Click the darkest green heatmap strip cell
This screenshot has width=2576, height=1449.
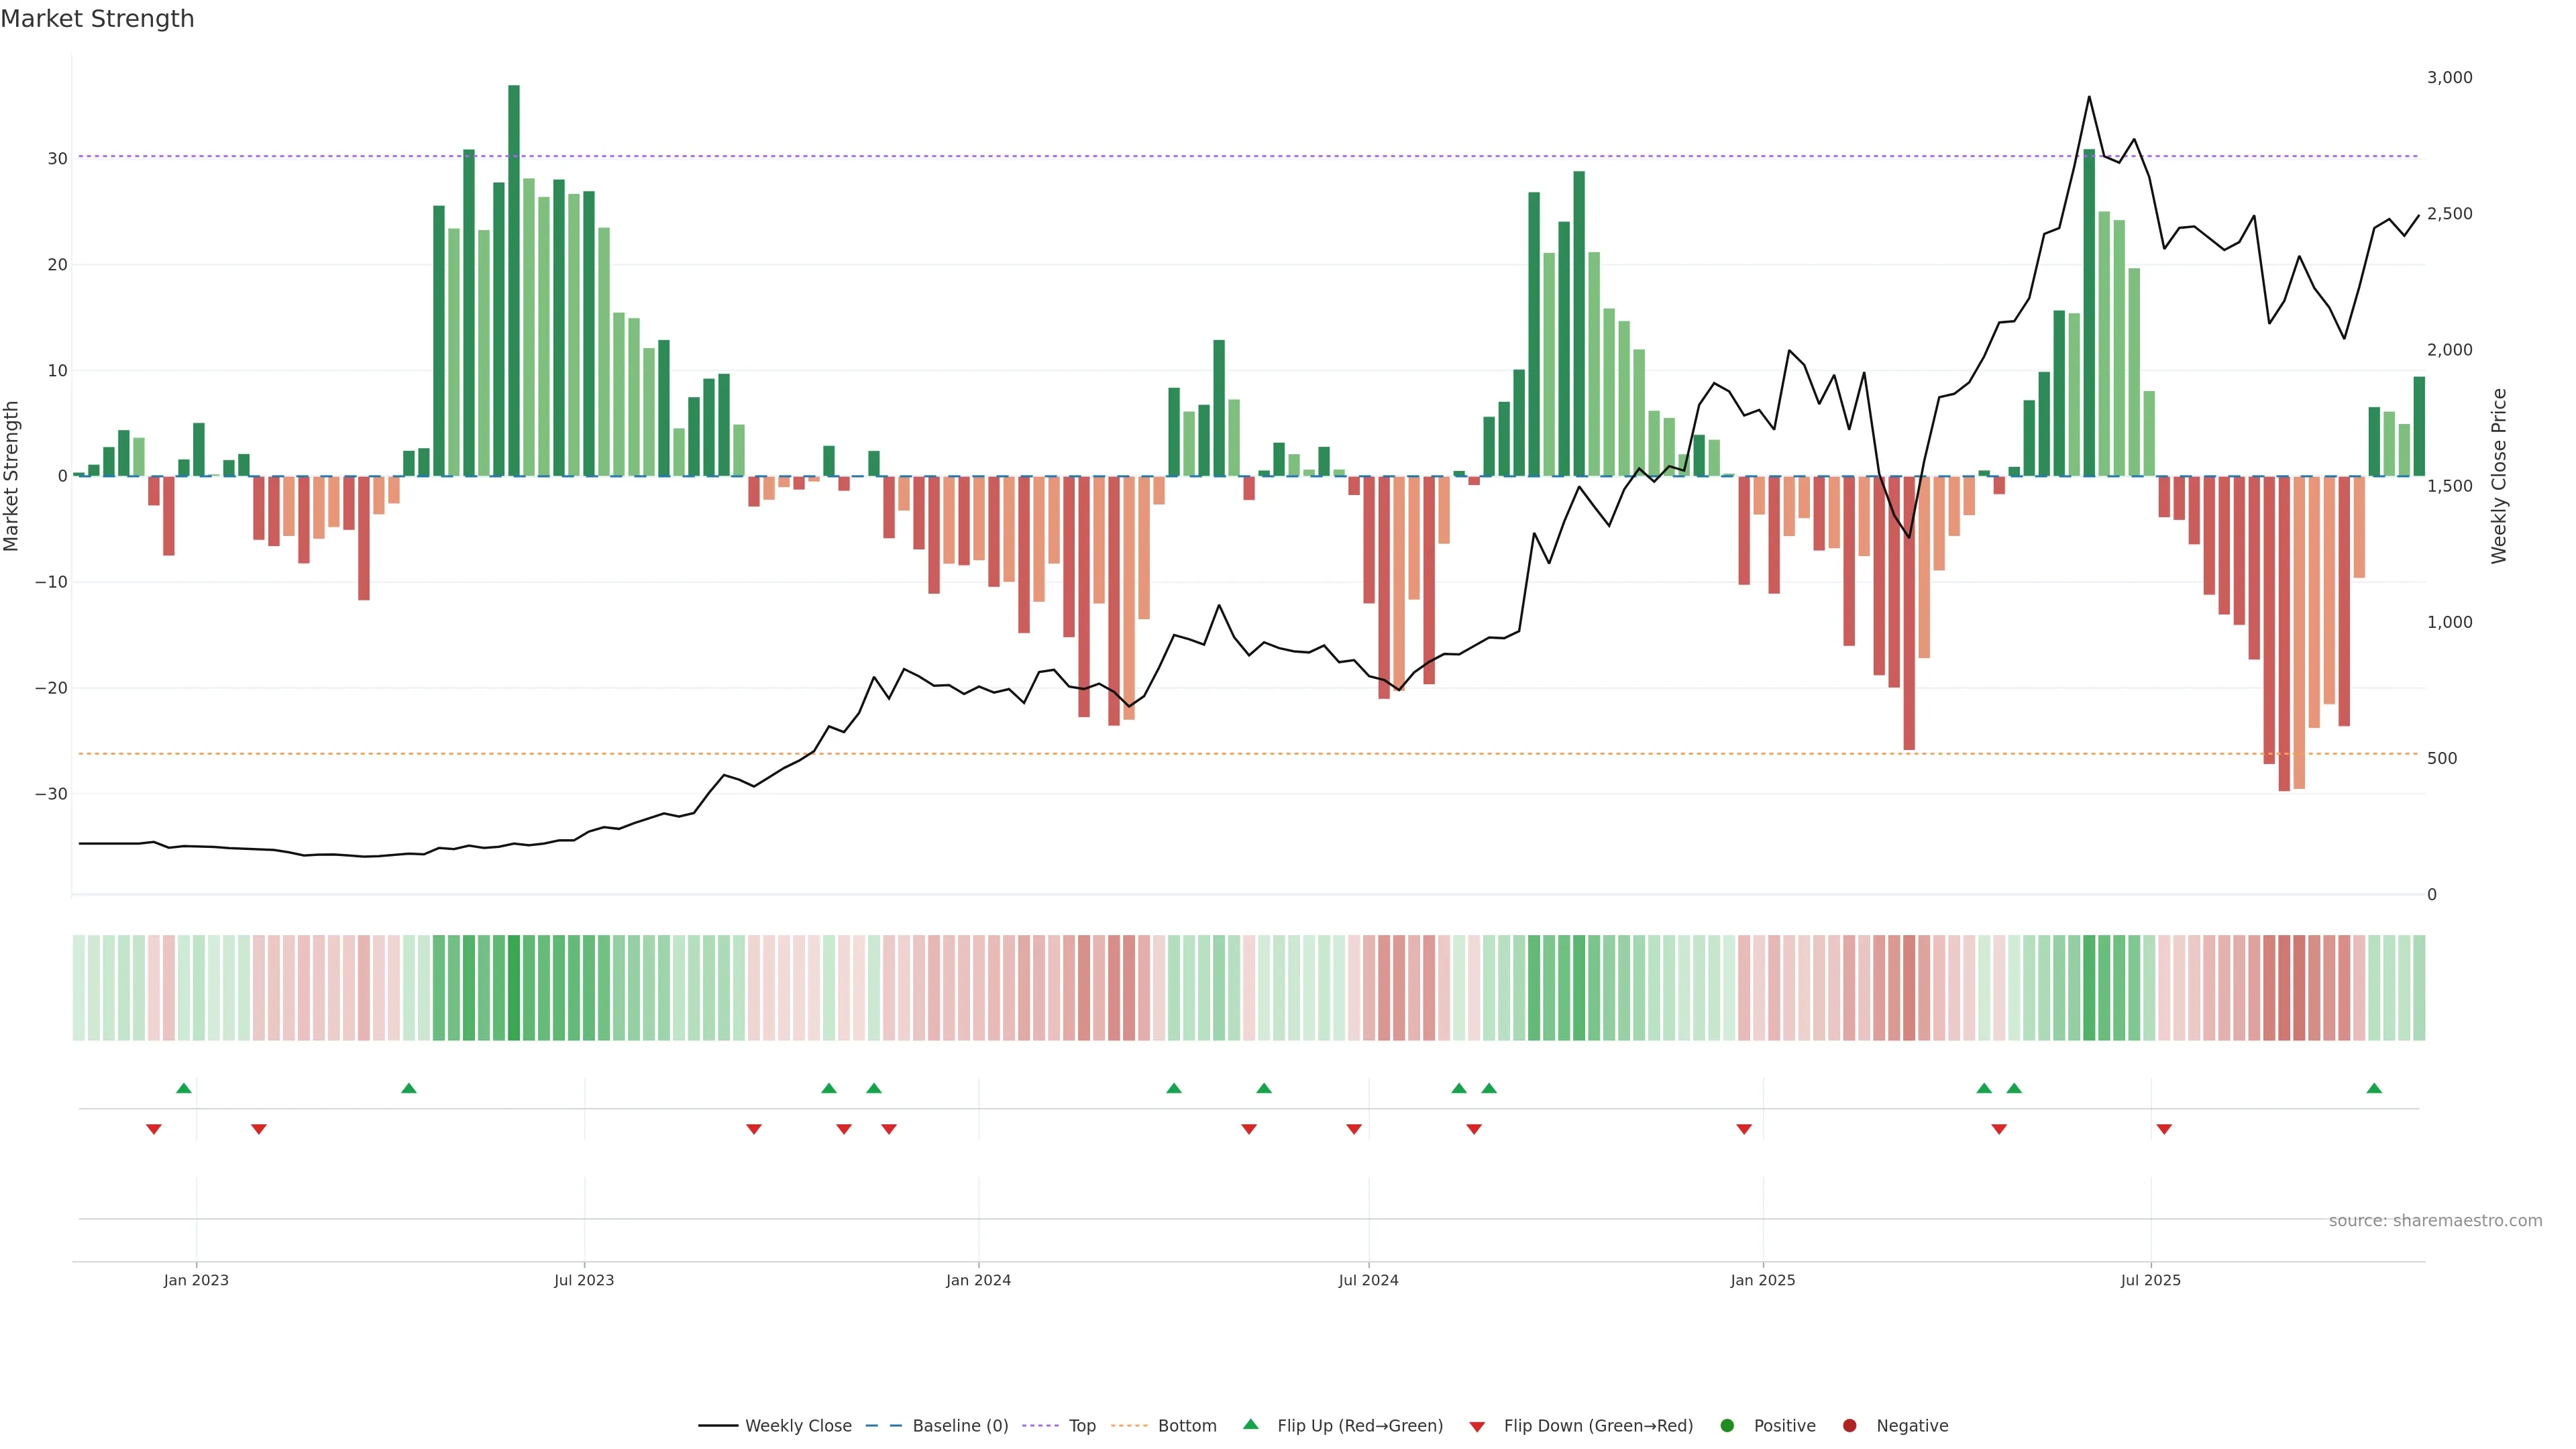[x=514, y=988]
